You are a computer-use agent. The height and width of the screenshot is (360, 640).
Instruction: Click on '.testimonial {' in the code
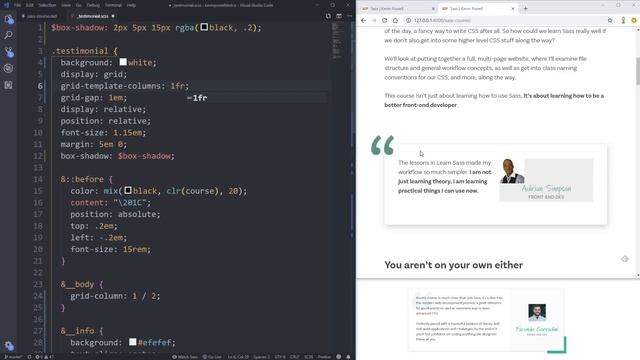coord(84,51)
